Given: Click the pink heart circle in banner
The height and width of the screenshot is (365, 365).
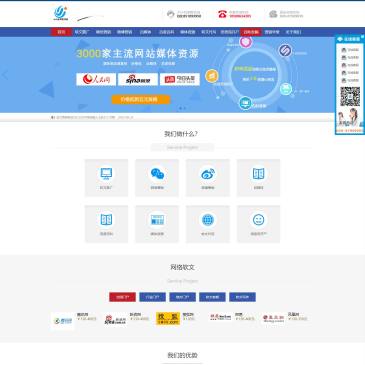Looking at the screenshot, I should pyautogui.click(x=246, y=42).
